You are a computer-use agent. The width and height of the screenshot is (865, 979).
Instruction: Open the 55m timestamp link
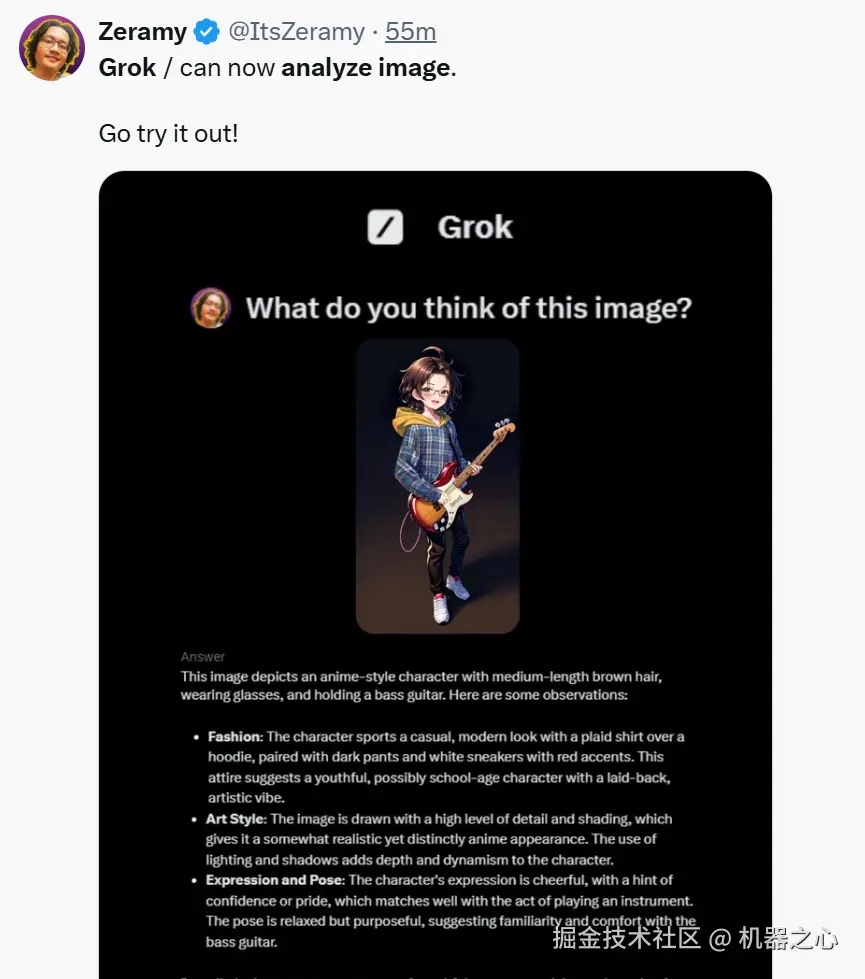(x=410, y=32)
